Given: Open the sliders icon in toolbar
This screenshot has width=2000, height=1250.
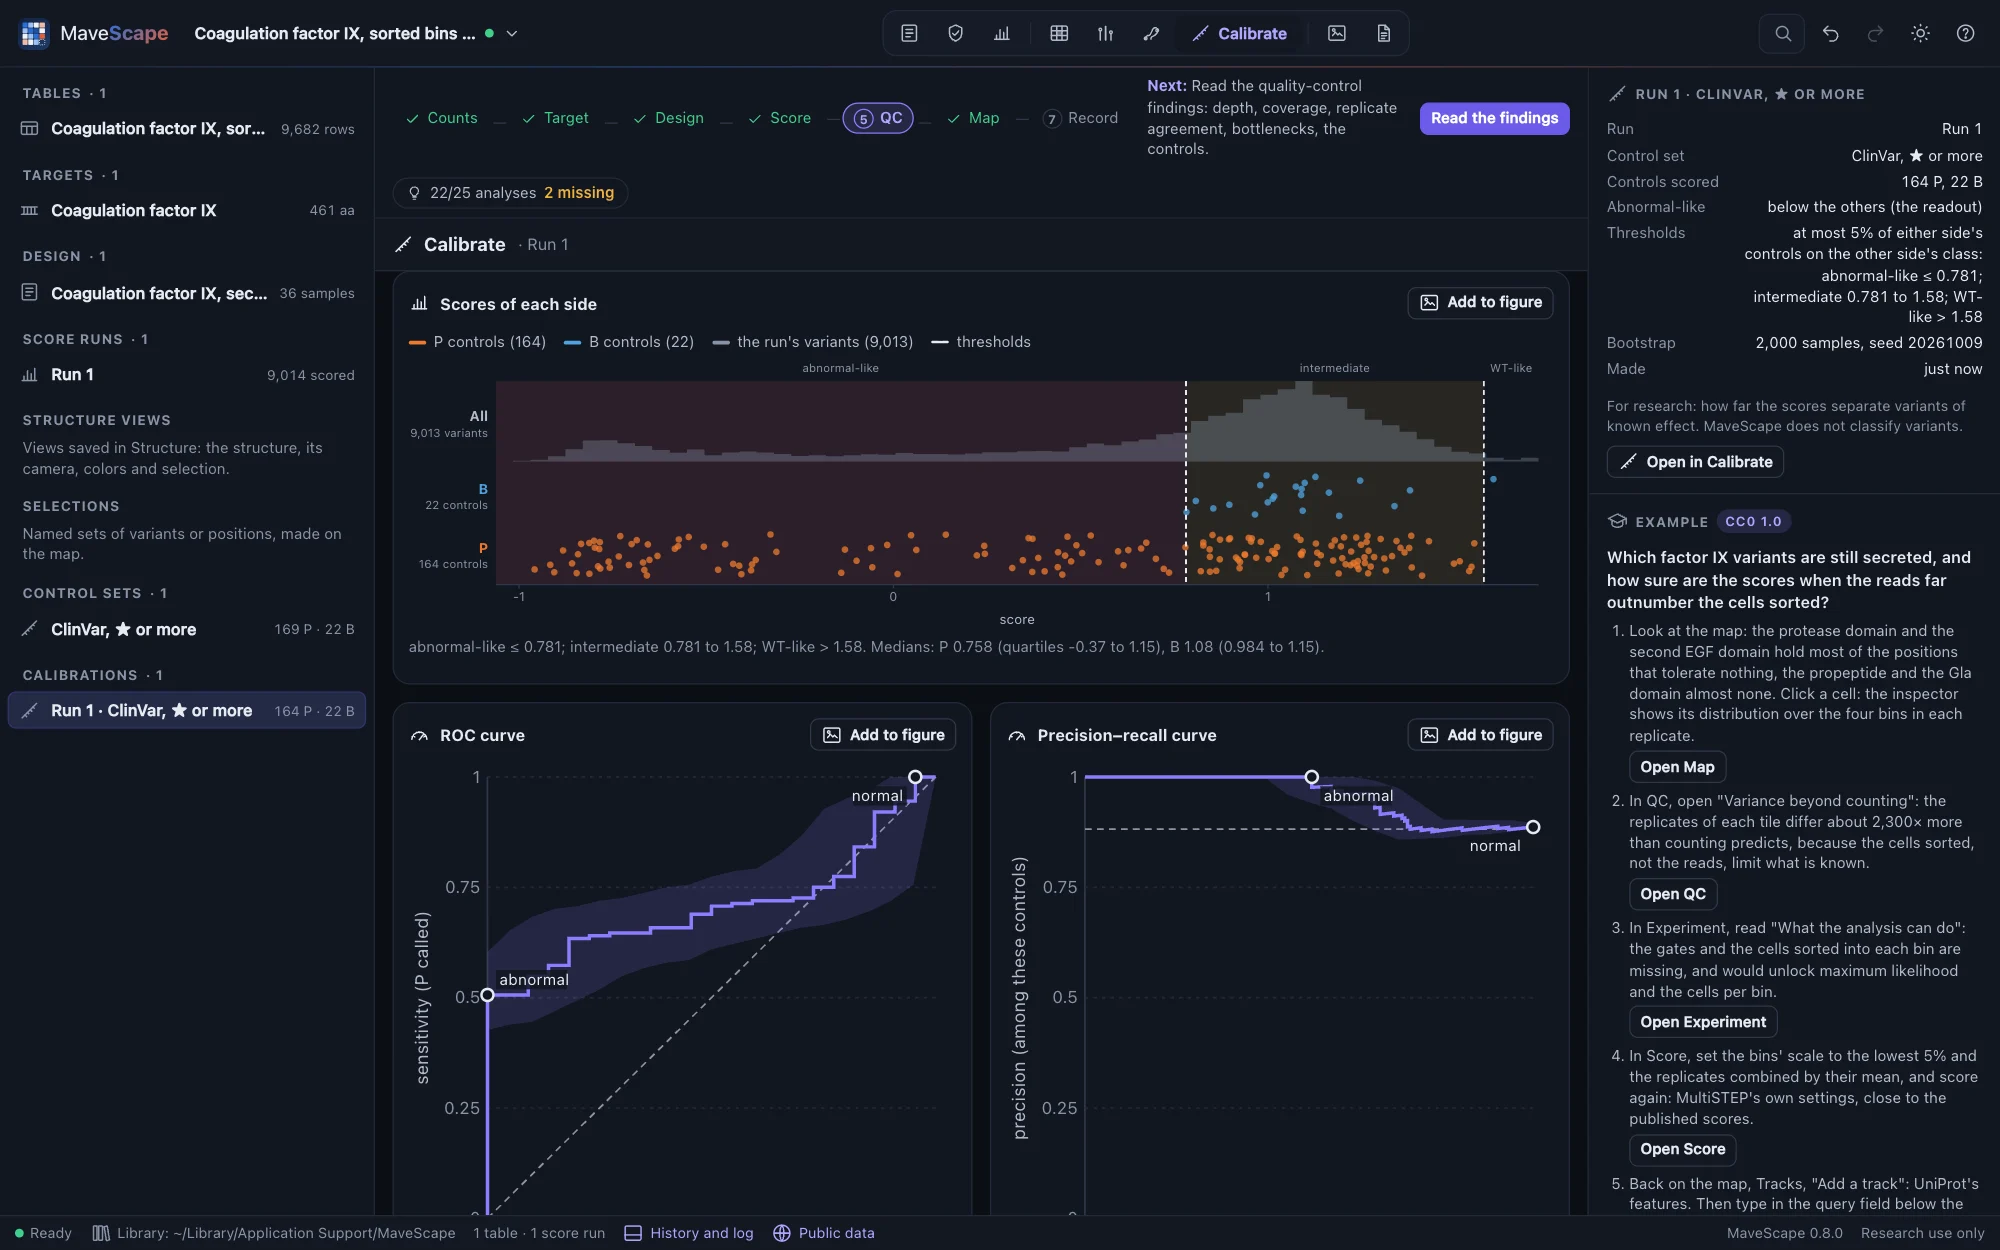Looking at the screenshot, I should tap(1105, 33).
